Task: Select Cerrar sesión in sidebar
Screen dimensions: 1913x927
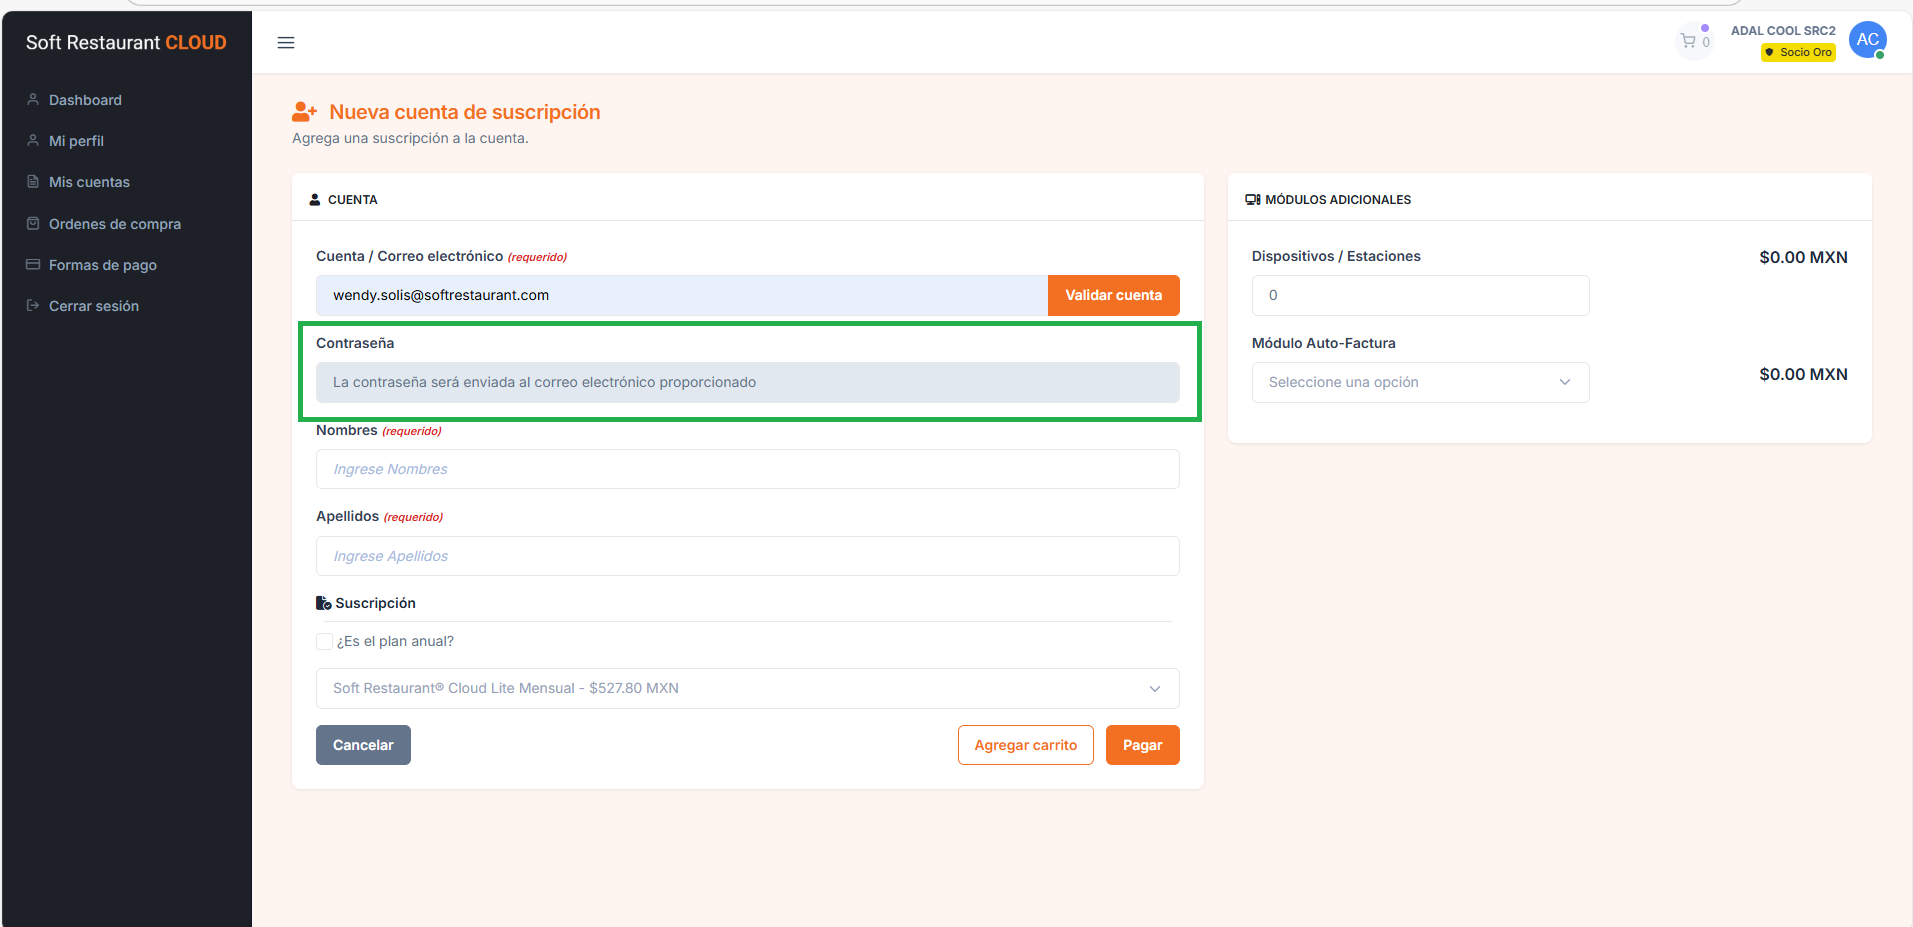Action: pos(94,306)
